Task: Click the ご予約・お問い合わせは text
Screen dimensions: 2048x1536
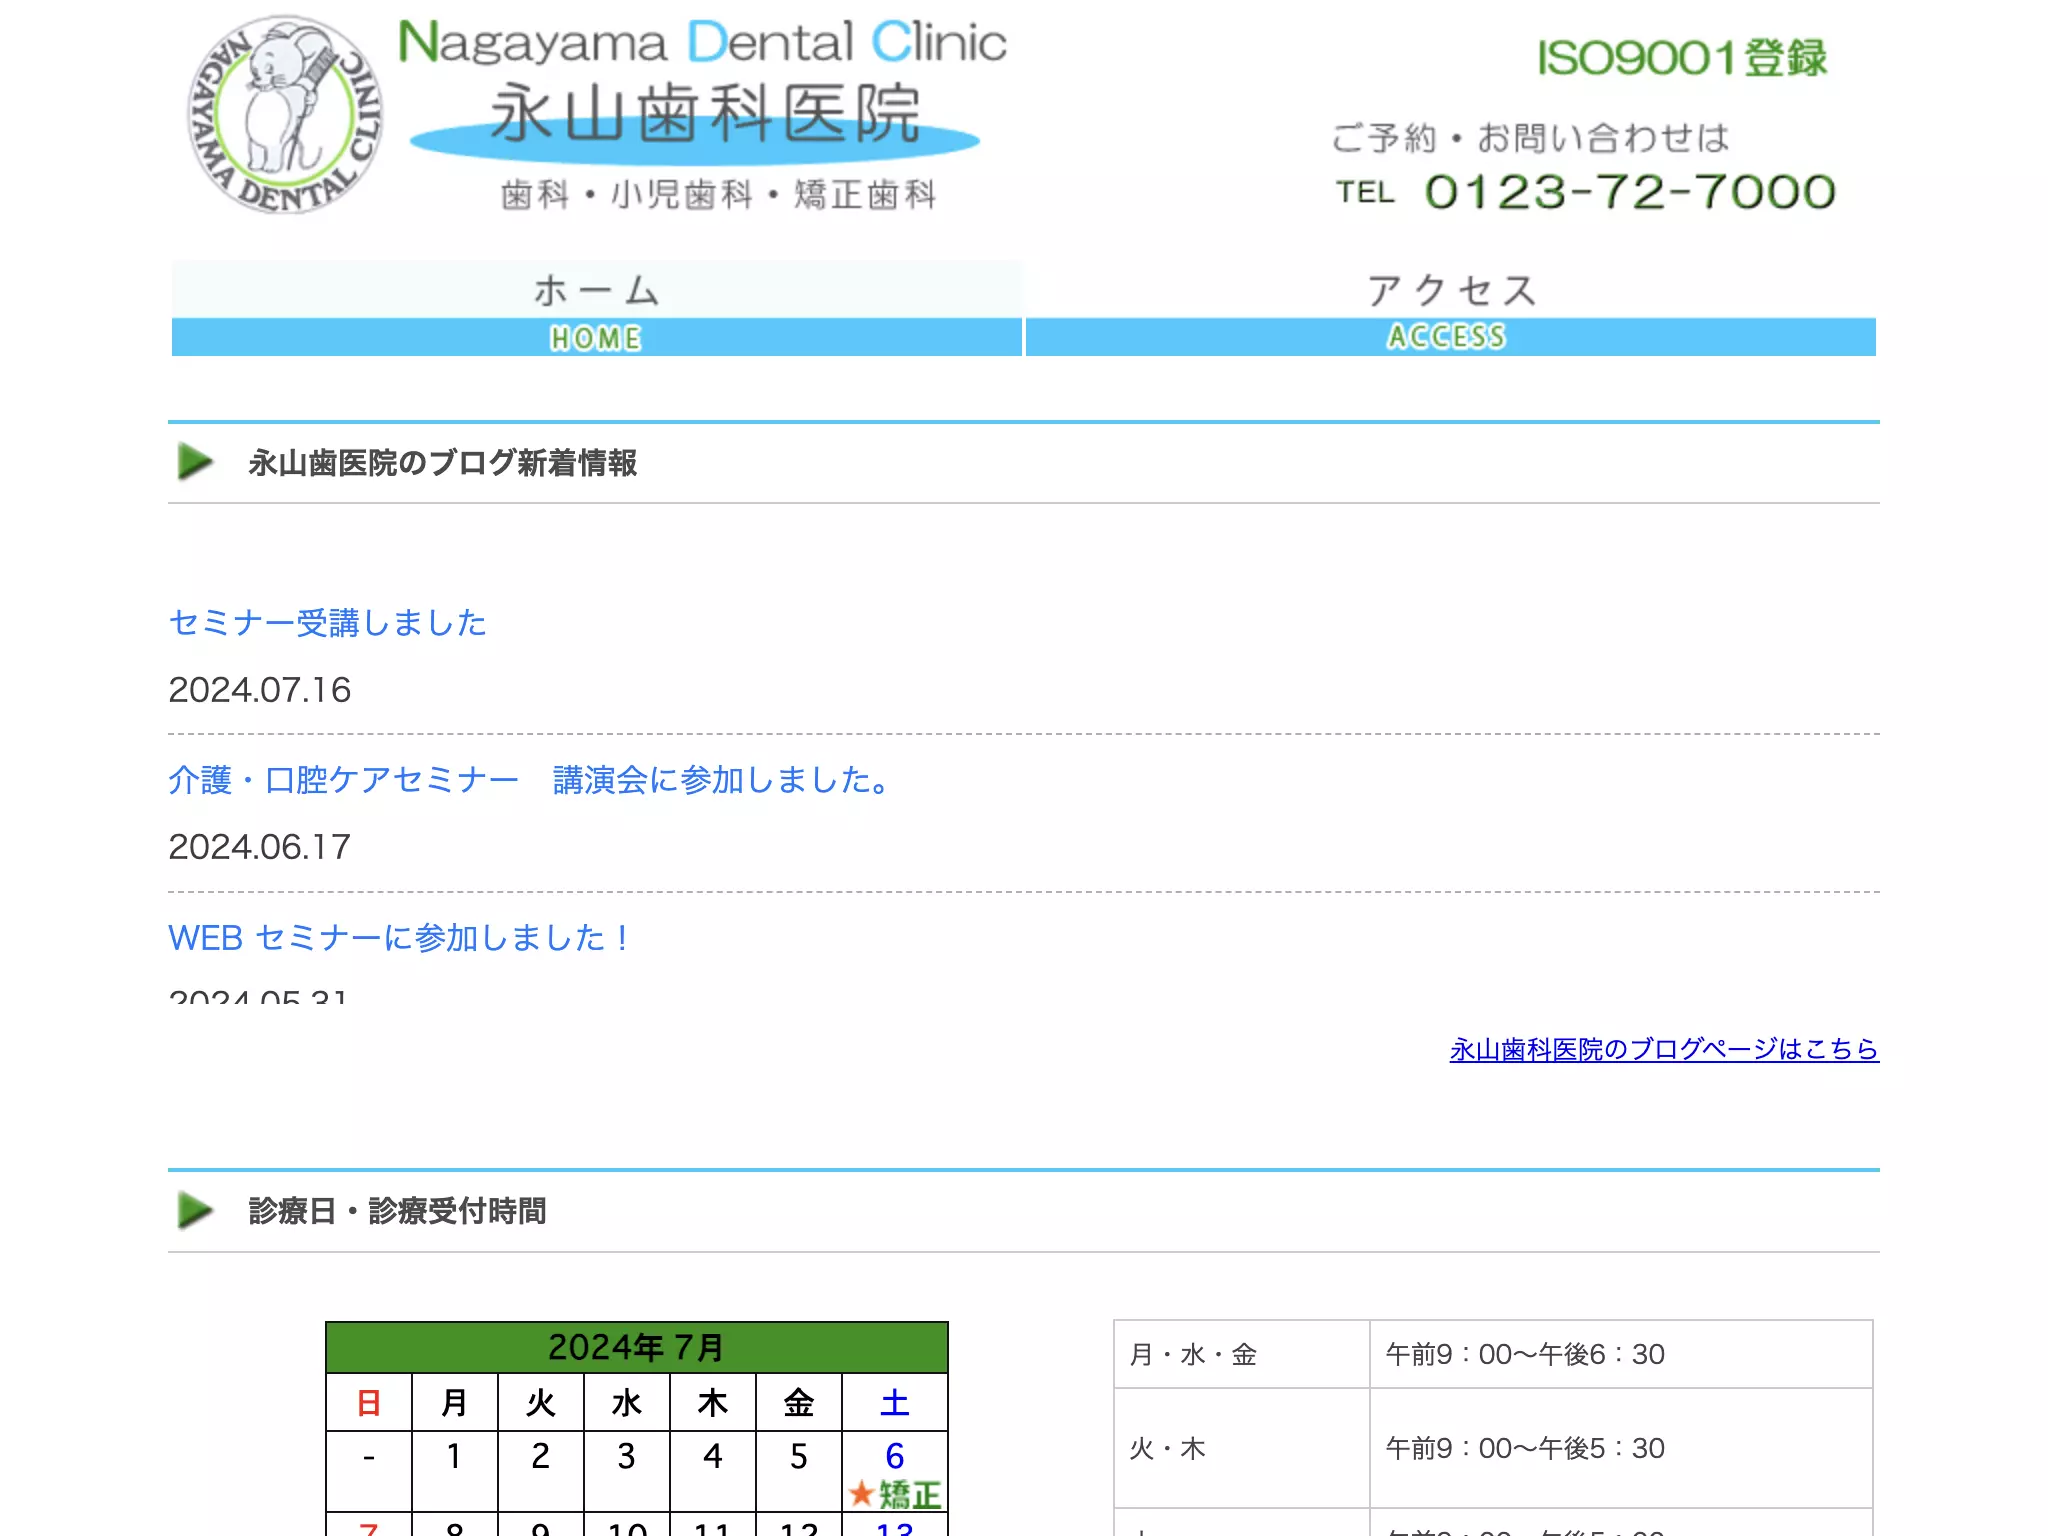Action: (1531, 138)
